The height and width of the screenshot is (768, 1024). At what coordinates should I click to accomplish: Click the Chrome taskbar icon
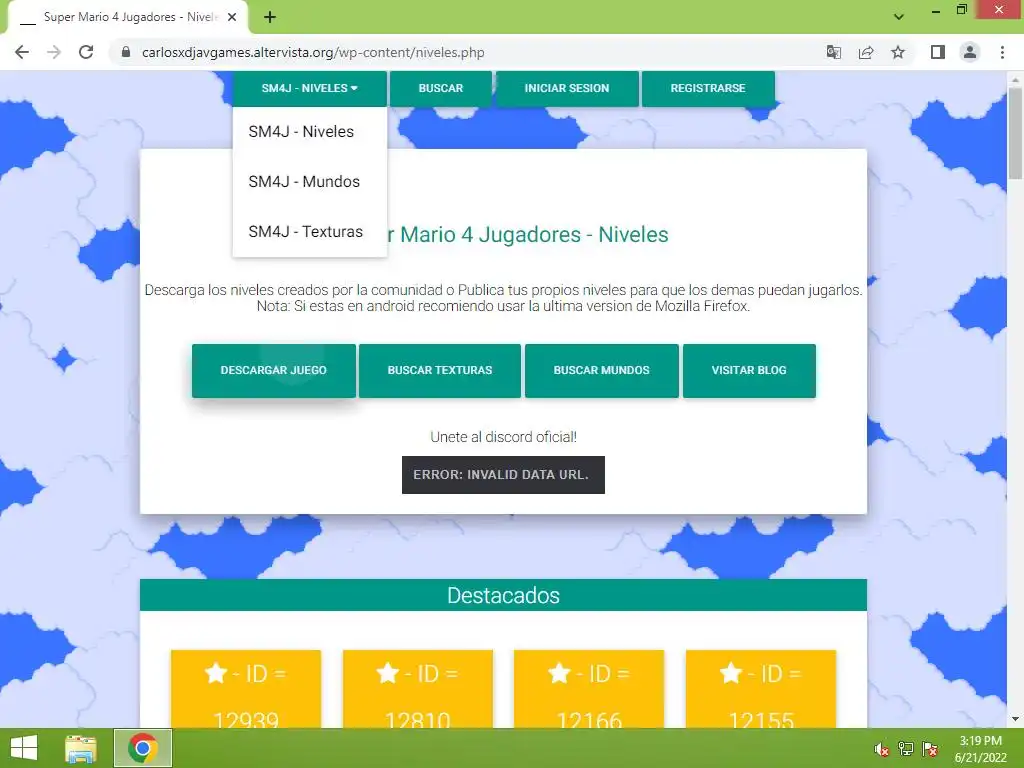tap(143, 748)
